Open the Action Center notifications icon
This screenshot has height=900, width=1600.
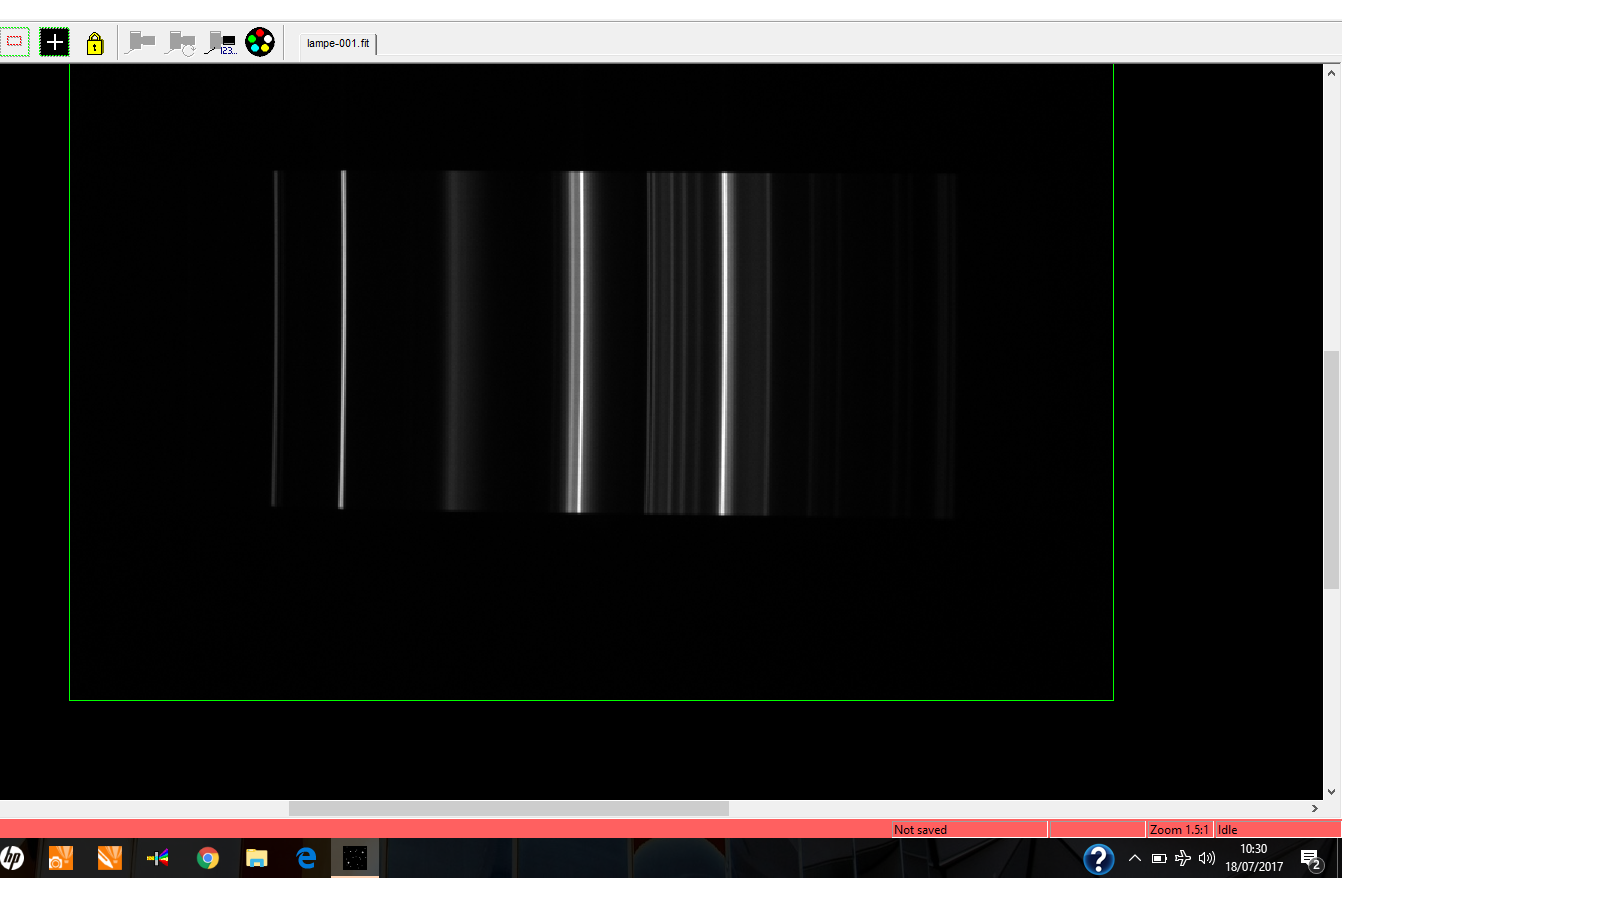click(x=1311, y=858)
